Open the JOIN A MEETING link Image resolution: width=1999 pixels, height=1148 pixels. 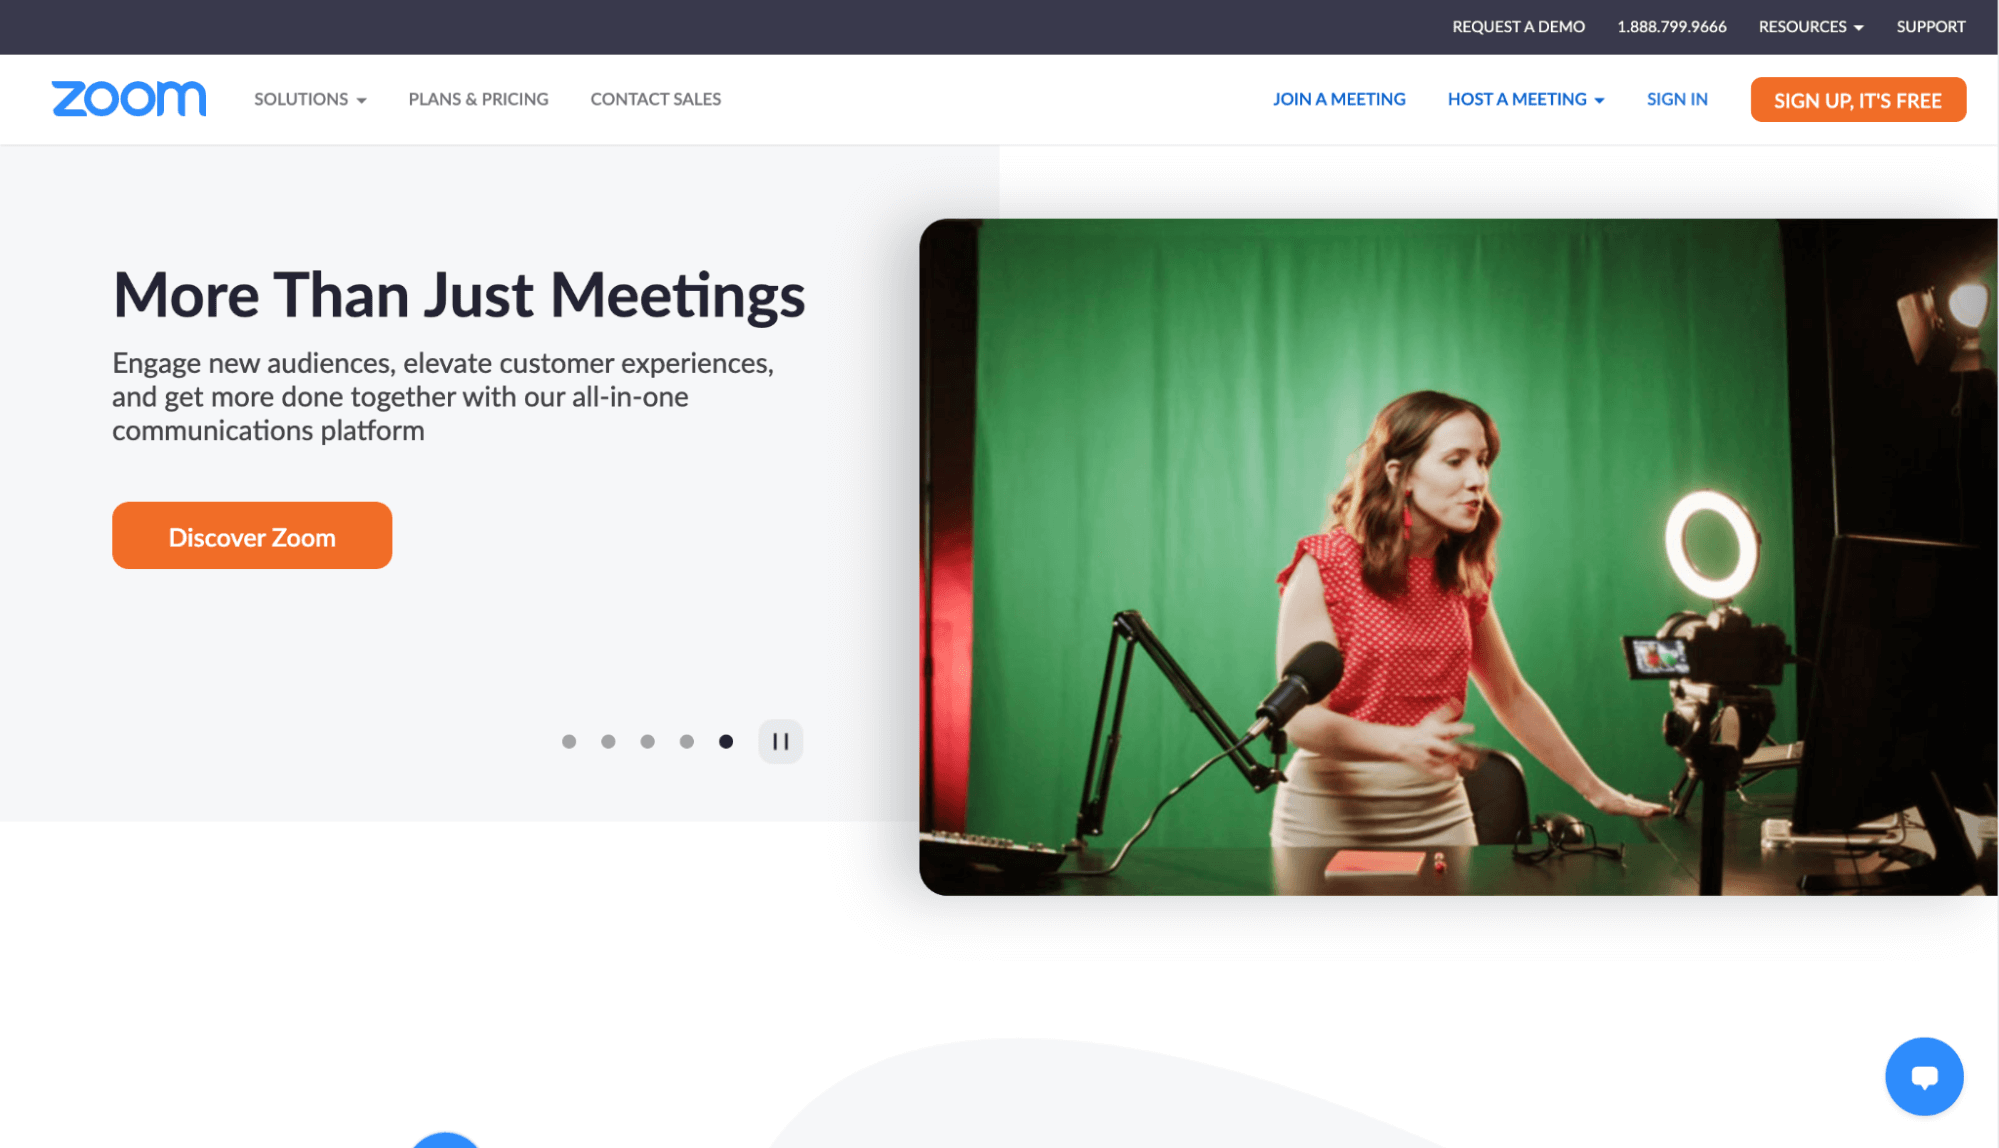[1339, 99]
